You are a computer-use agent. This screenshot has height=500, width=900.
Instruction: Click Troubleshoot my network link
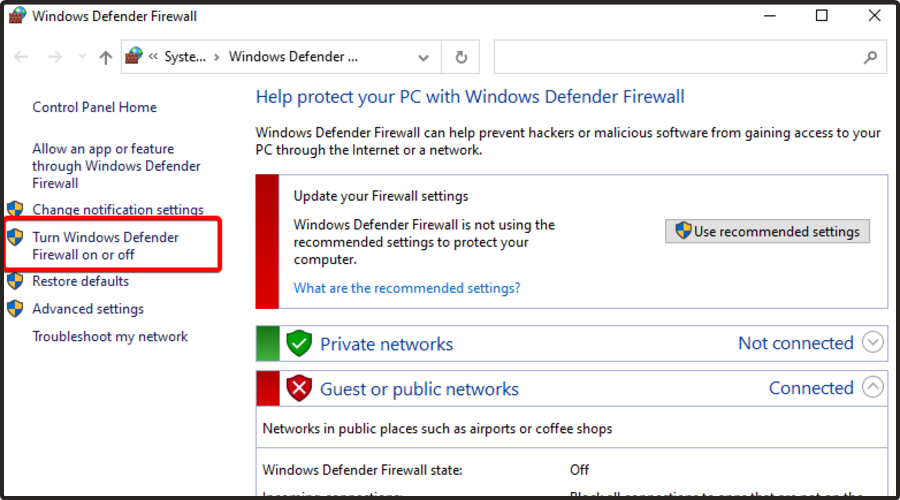pos(110,337)
